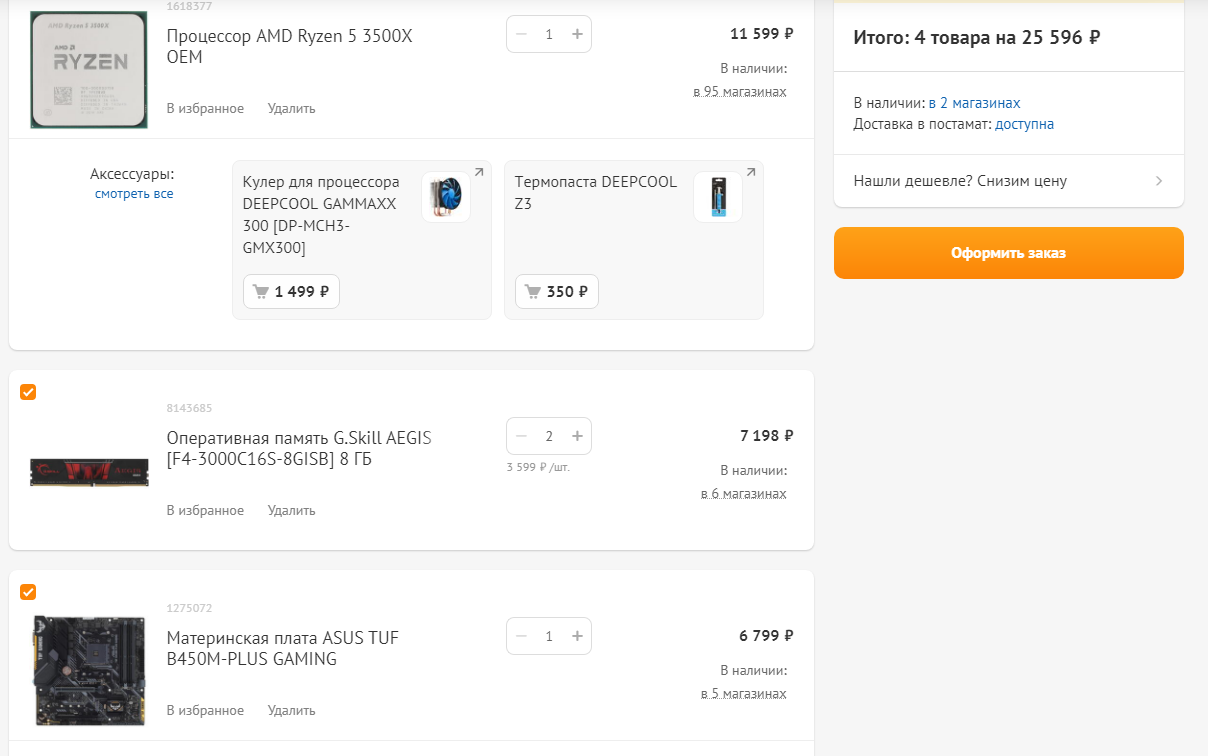1208x756 pixels.
Task: Show the 95 stores availability for Ryzen
Action: pyautogui.click(x=740, y=91)
